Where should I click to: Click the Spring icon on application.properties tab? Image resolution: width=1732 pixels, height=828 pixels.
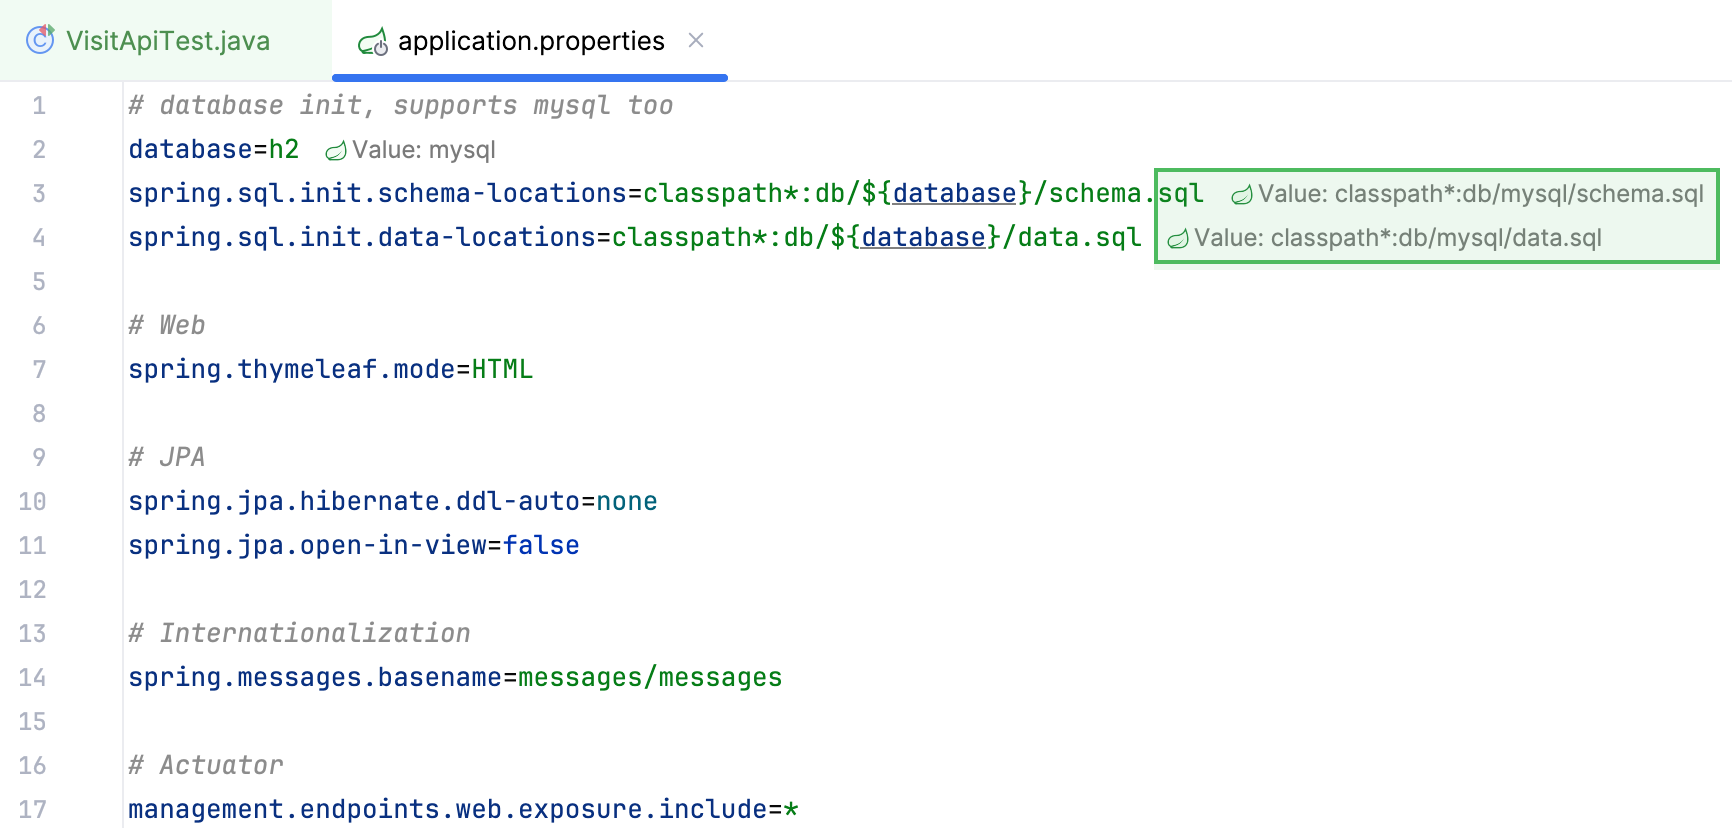pyautogui.click(x=373, y=42)
